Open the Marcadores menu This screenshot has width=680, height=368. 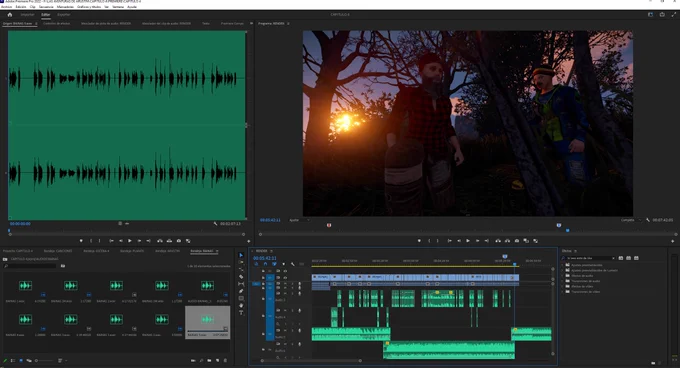(65, 7)
